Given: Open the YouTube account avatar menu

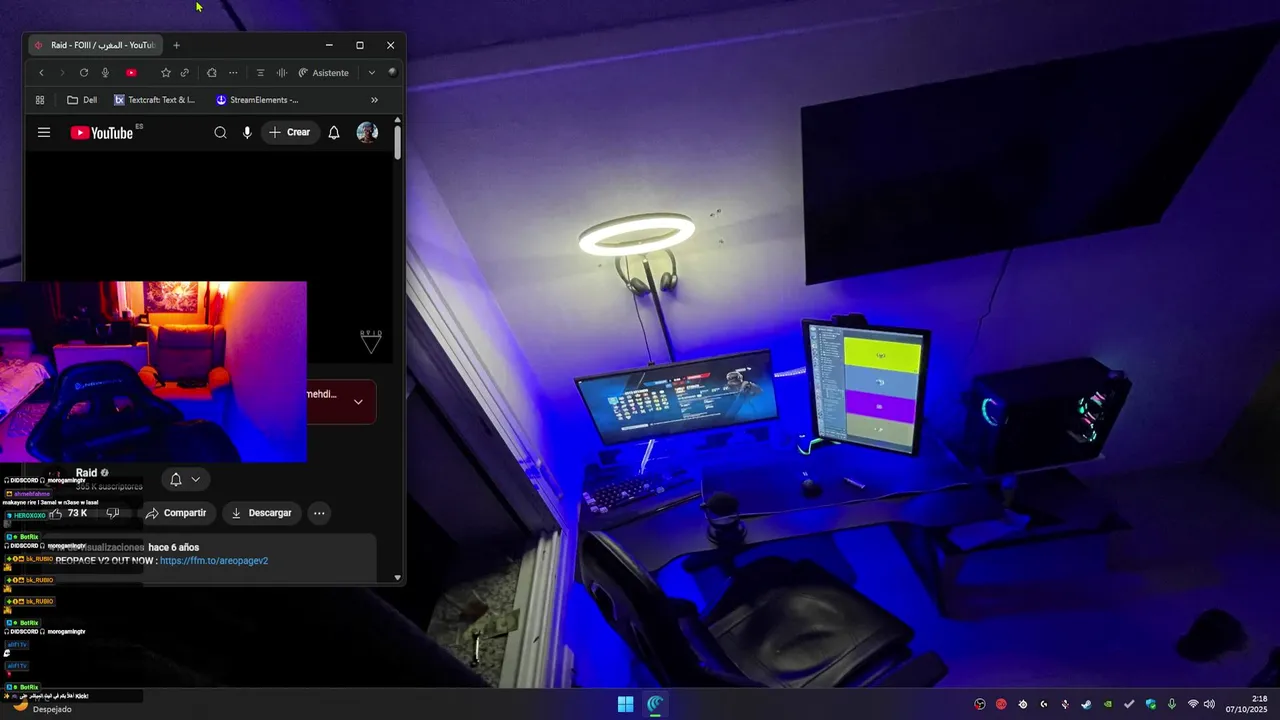Looking at the screenshot, I should tap(367, 132).
